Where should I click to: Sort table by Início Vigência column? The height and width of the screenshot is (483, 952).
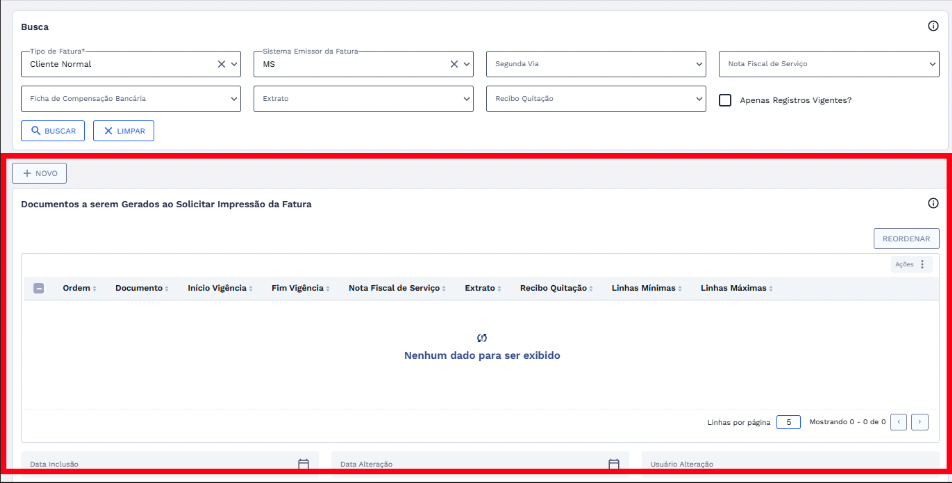(219, 288)
